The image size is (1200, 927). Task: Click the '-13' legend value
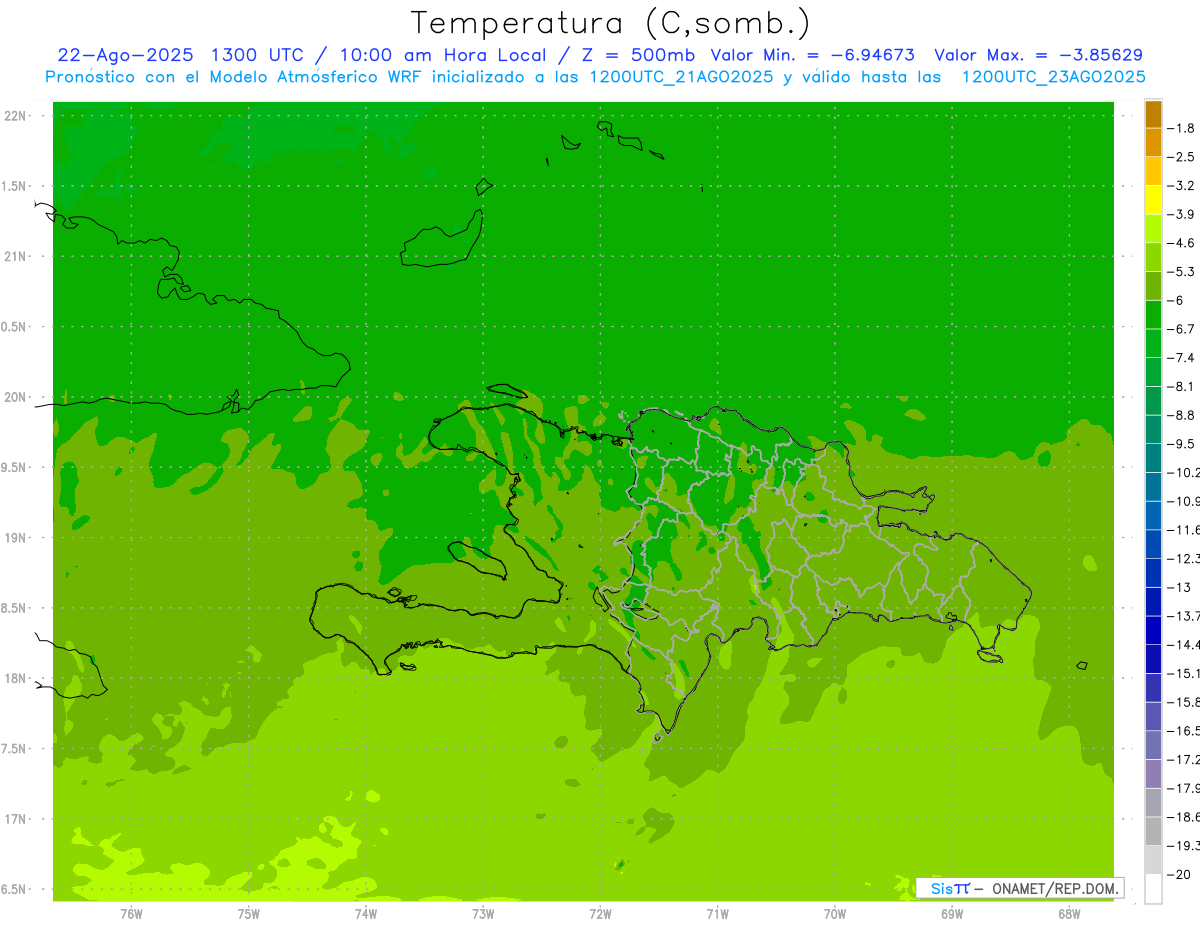coord(1180,588)
